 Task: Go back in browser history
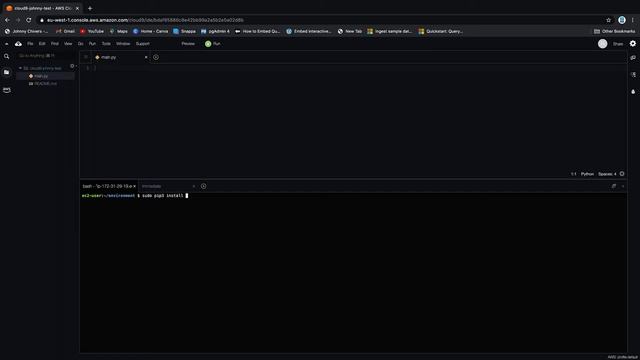7,20
